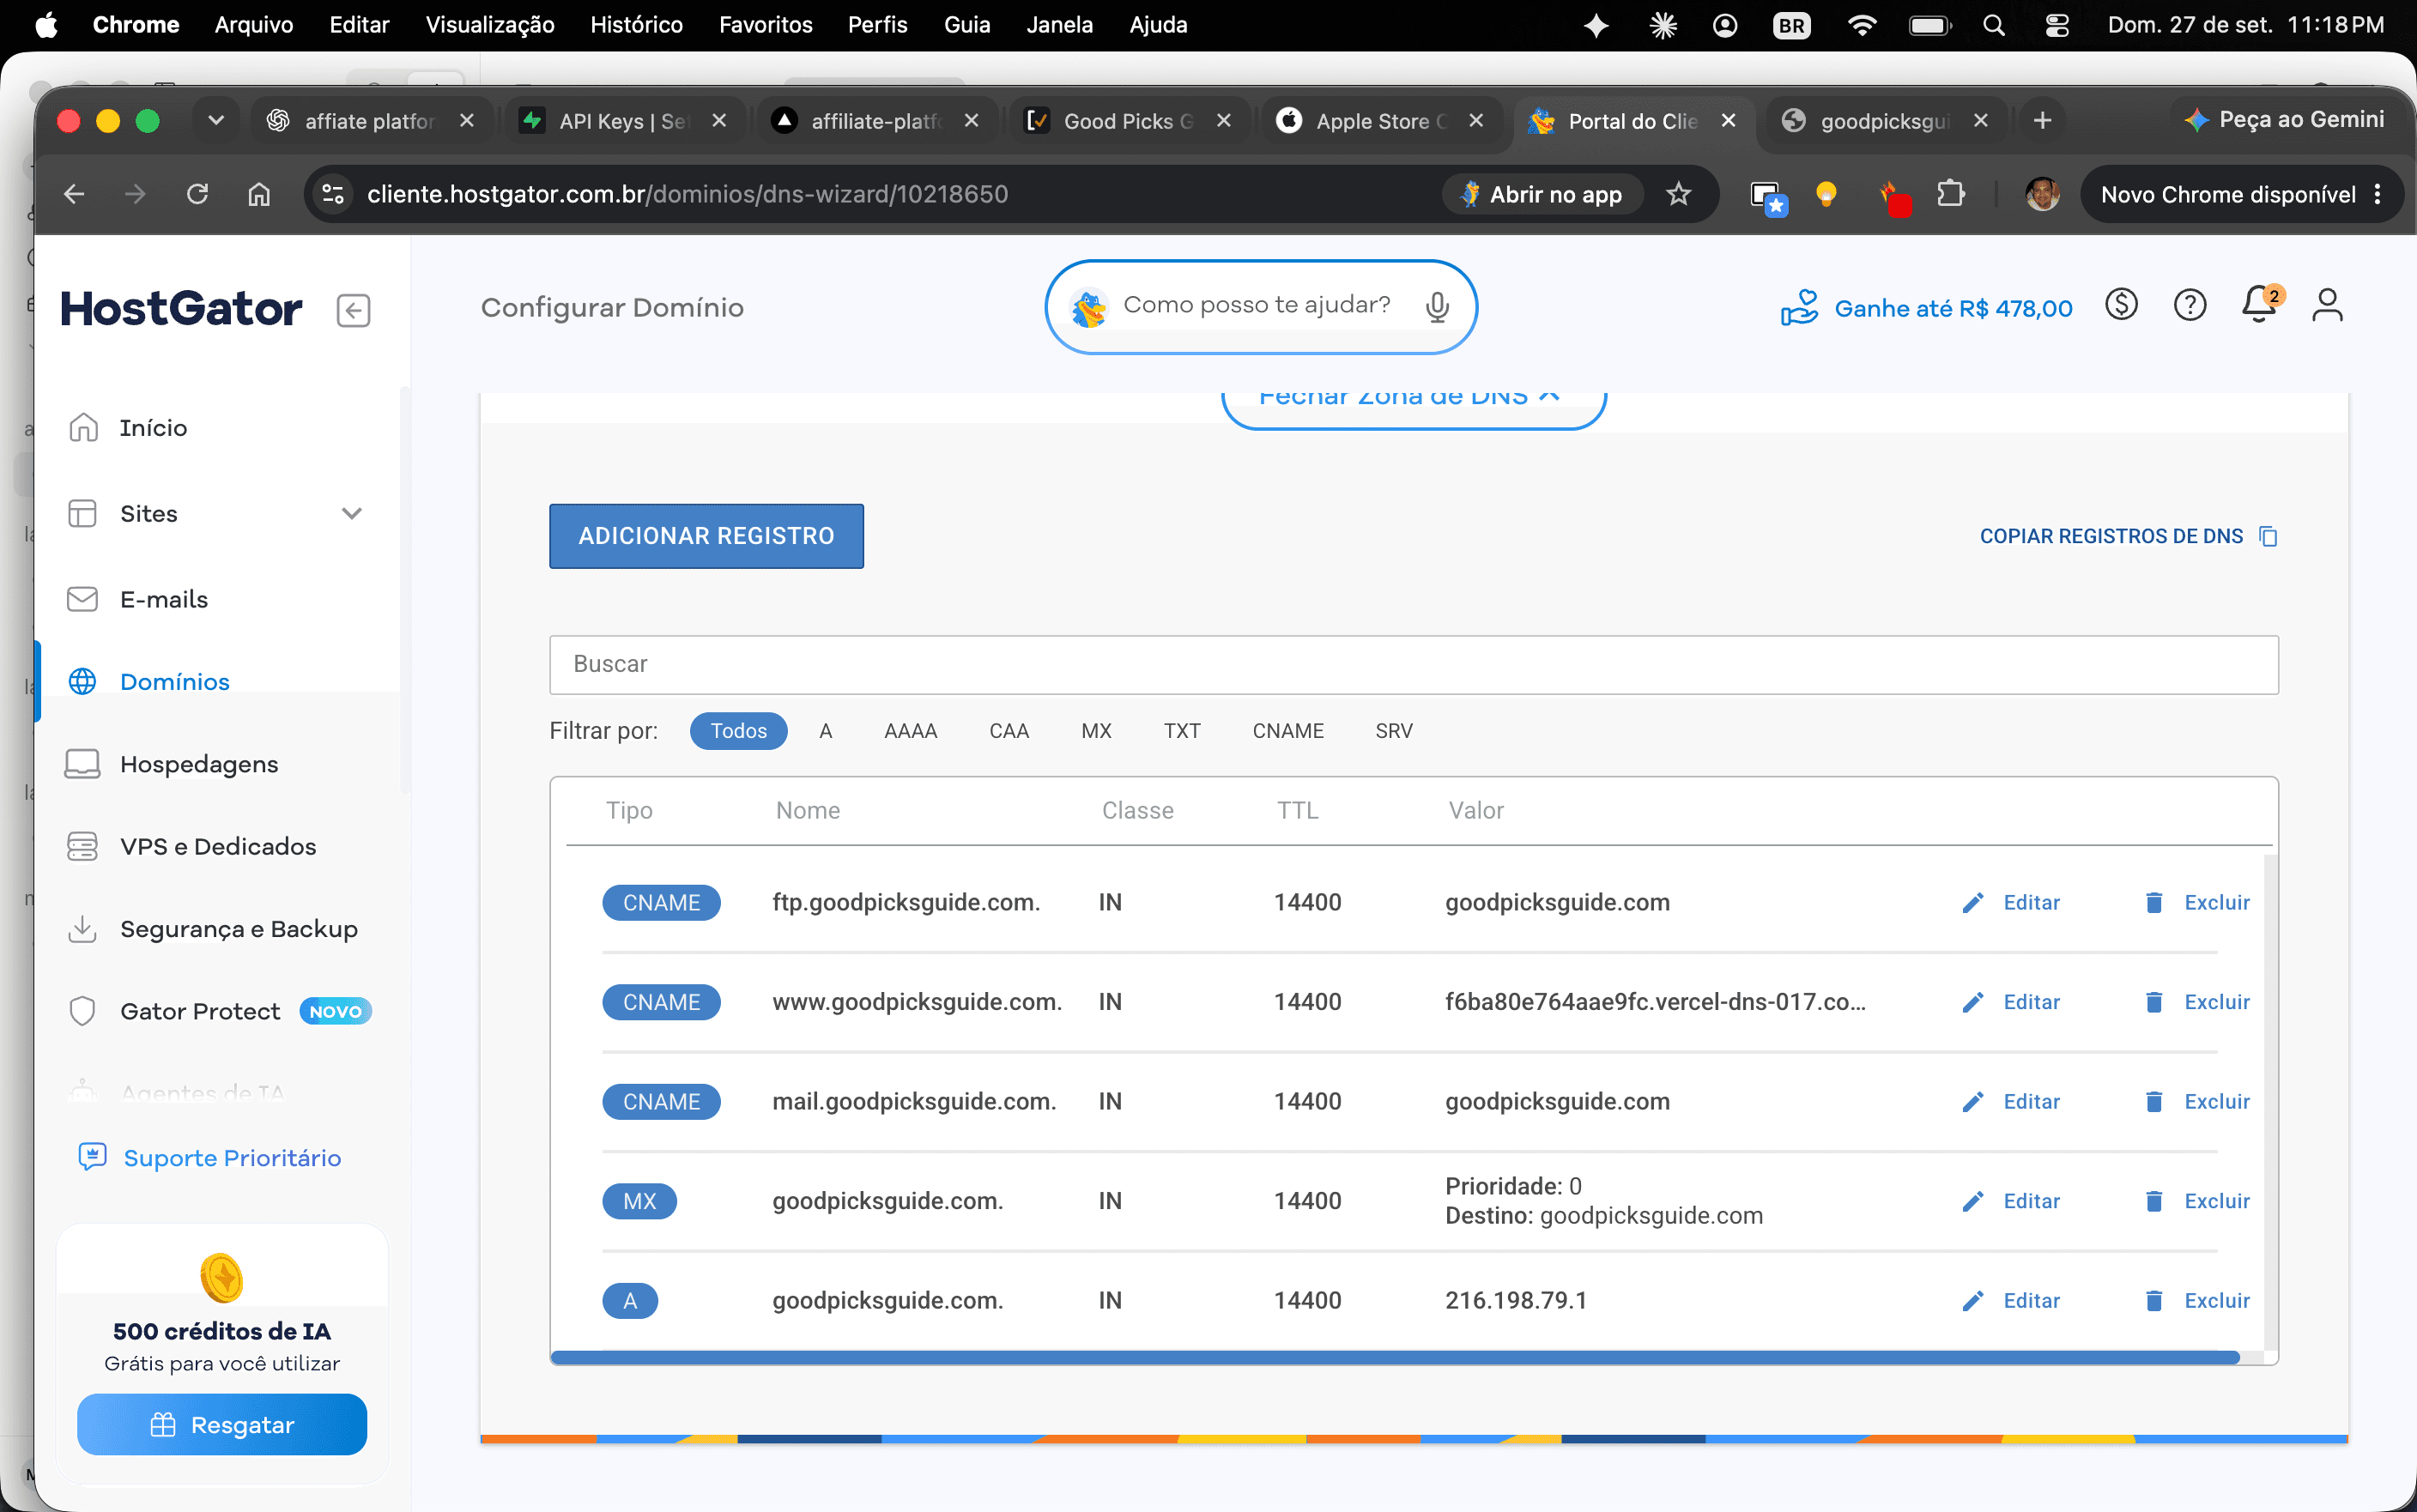Open macOS Control Center icon
Viewport: 2417px width, 1512px height.
2056,25
